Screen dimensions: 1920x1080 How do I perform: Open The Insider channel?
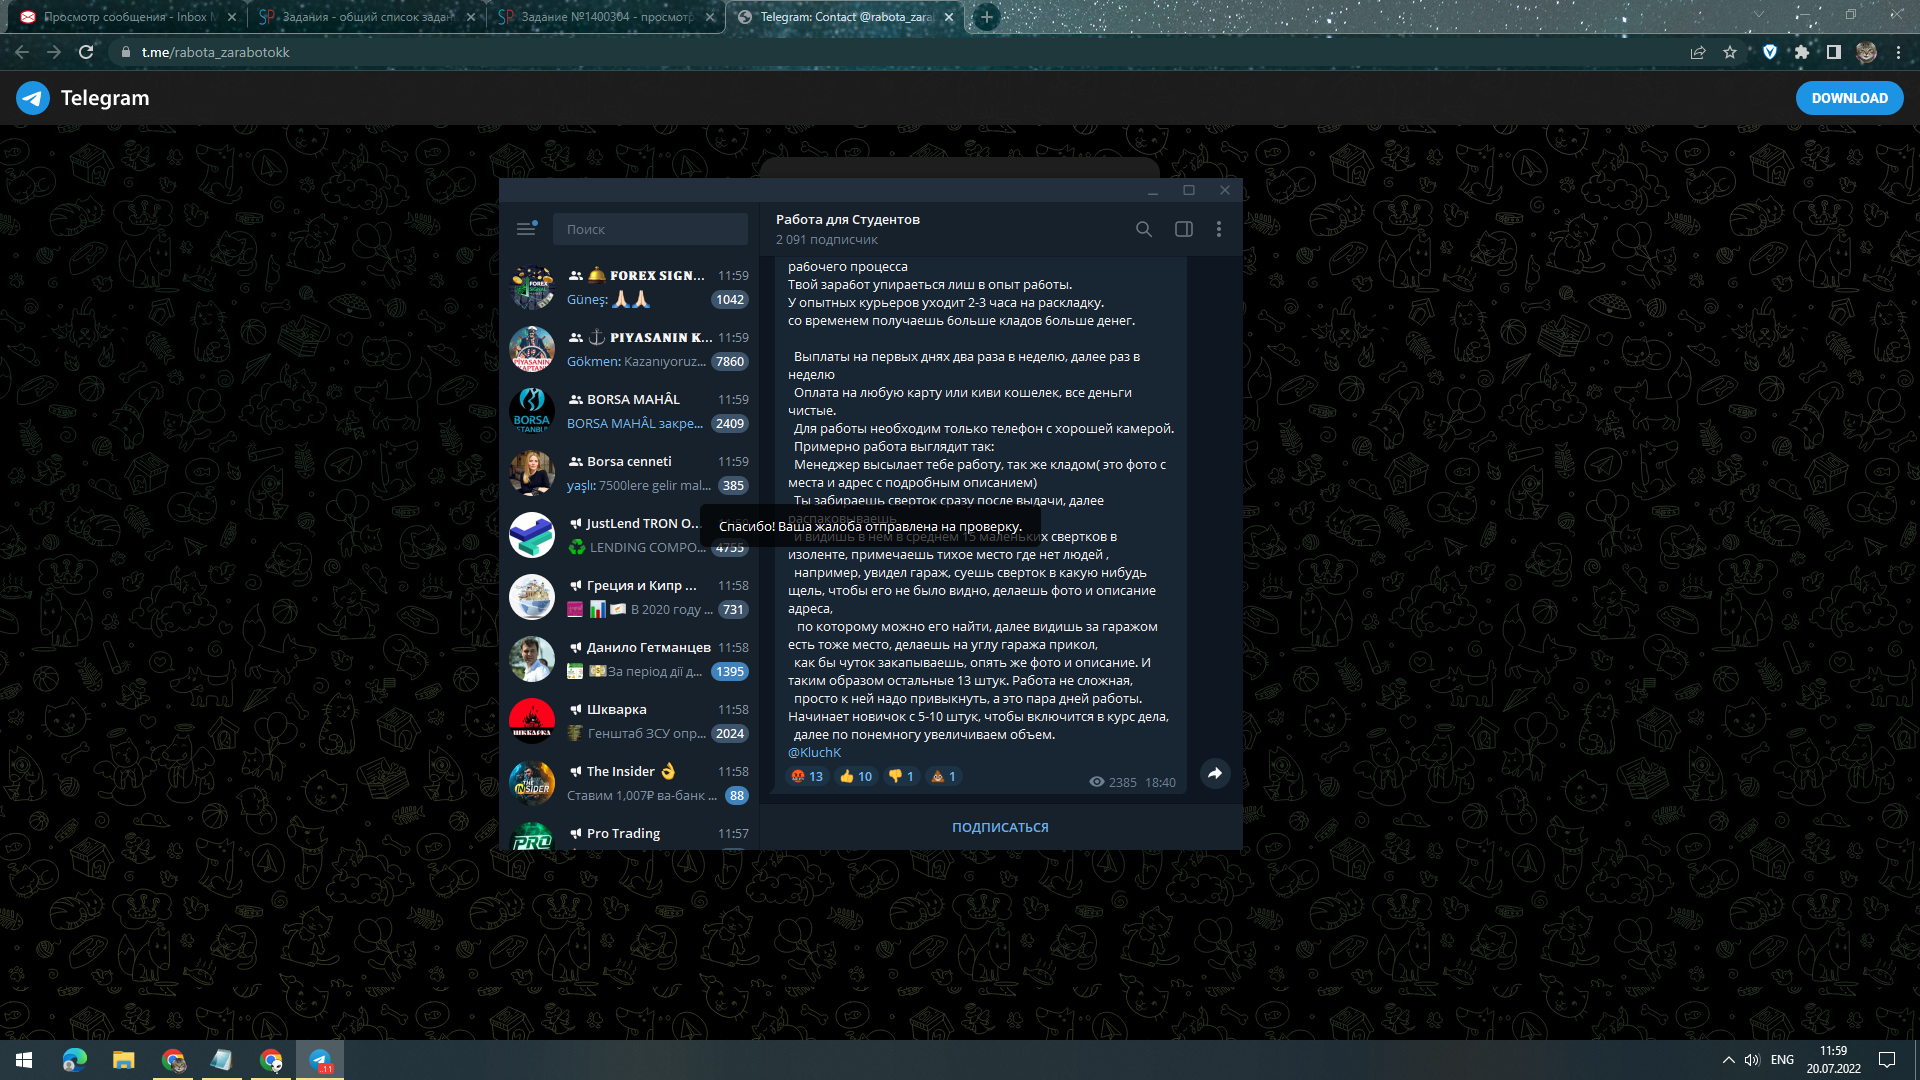(x=629, y=784)
